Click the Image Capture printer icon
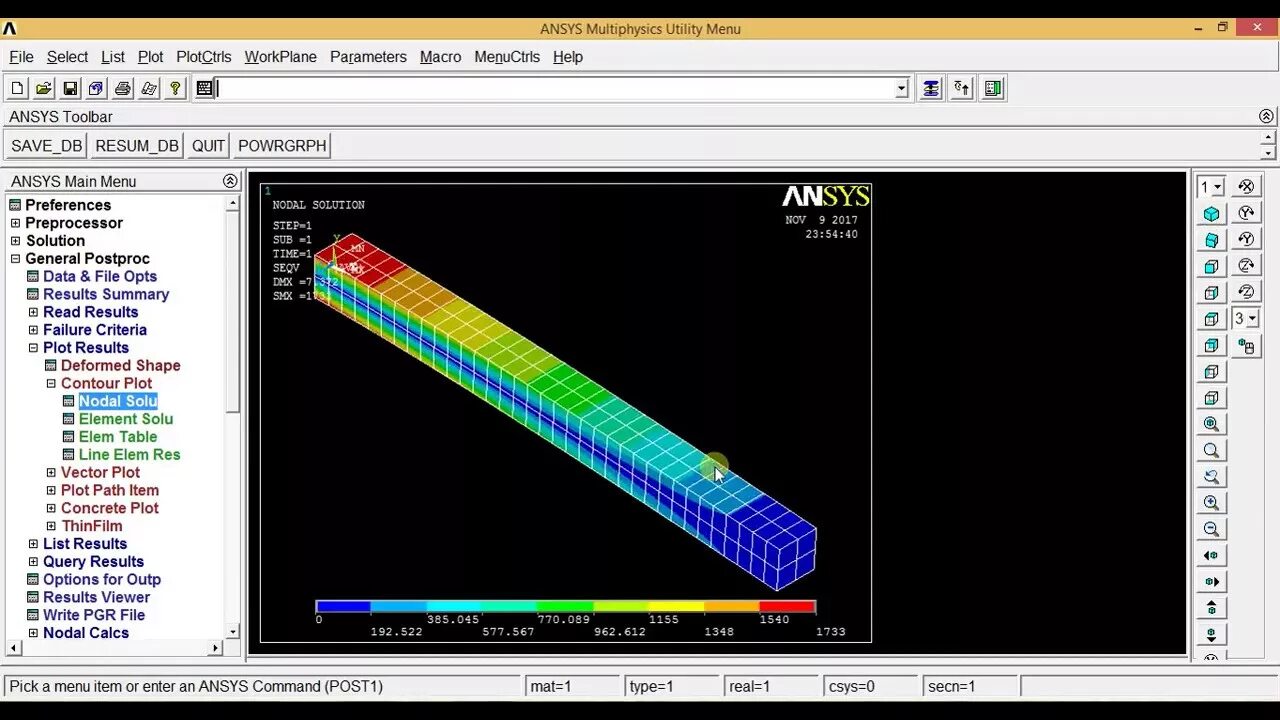This screenshot has width=1280, height=720. (x=122, y=88)
